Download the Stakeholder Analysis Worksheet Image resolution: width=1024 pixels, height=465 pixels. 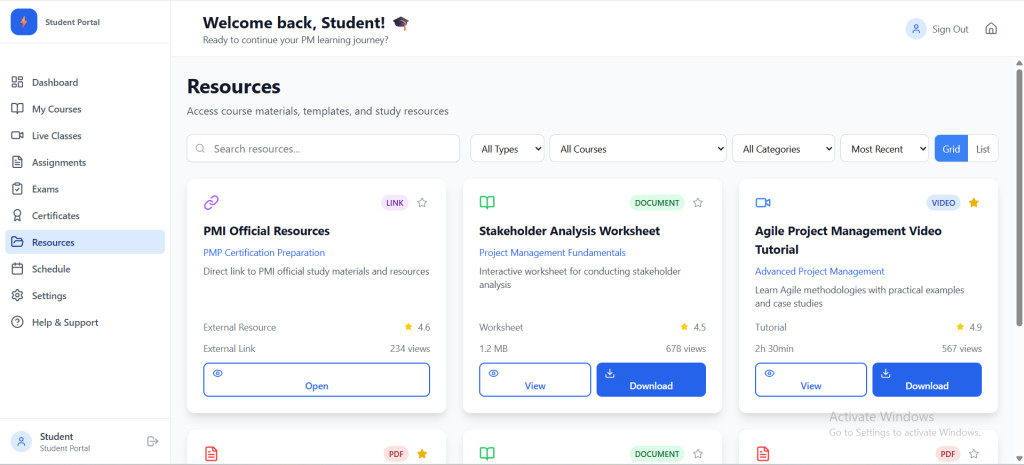click(x=651, y=380)
